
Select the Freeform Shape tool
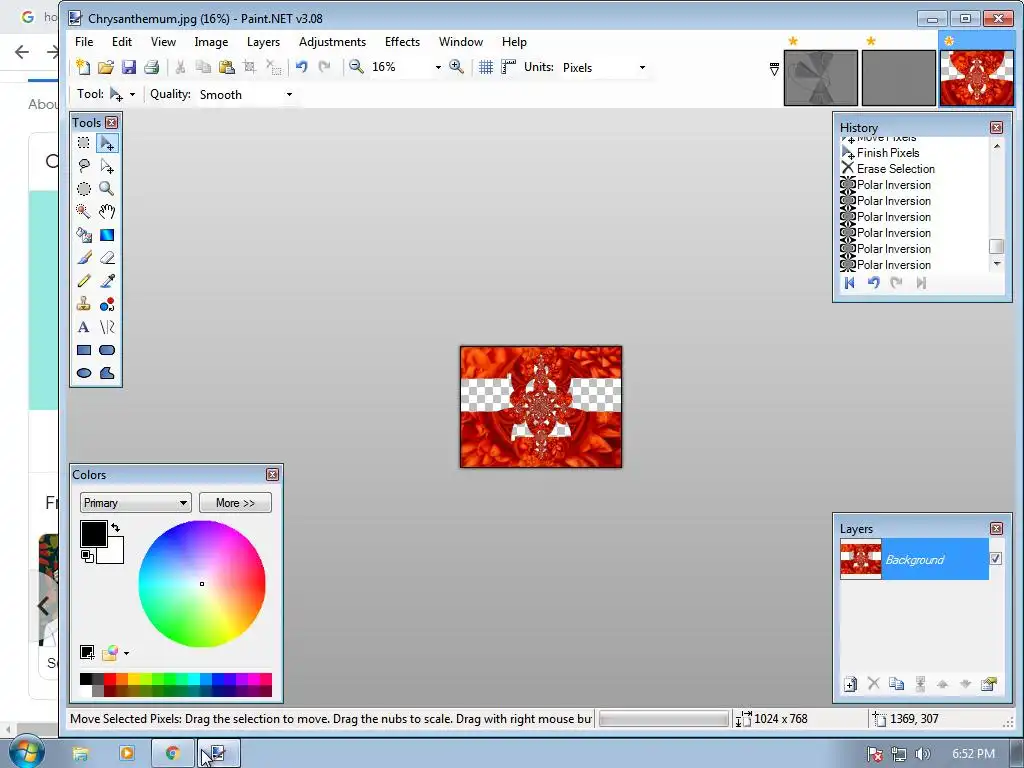click(107, 373)
